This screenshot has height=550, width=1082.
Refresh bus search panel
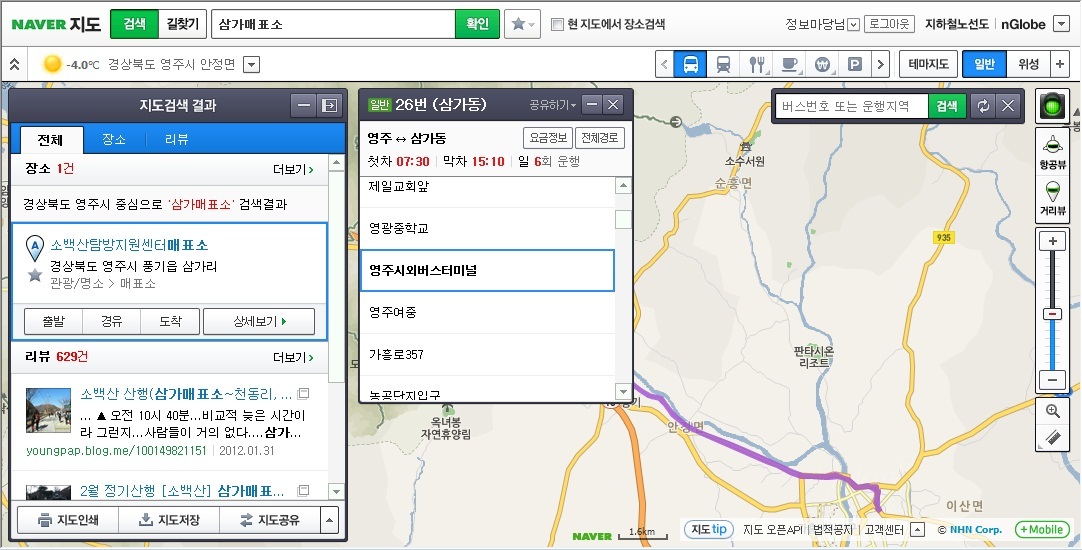click(983, 106)
